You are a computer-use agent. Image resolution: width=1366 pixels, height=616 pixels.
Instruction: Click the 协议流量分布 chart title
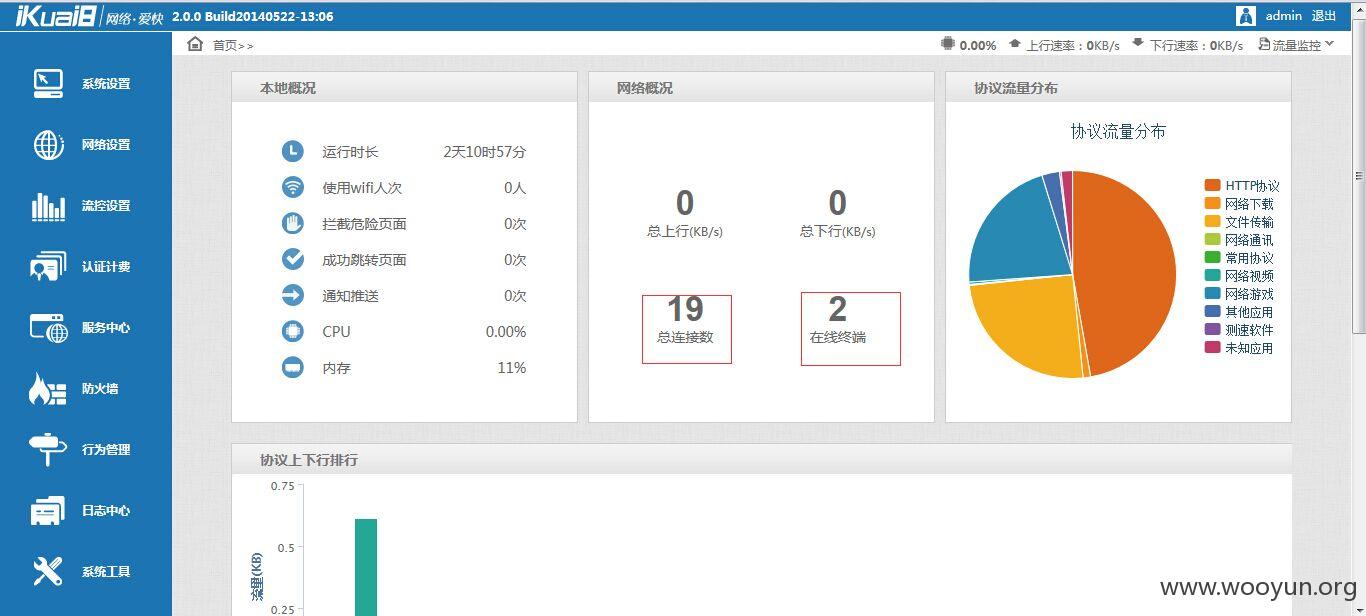point(1118,132)
